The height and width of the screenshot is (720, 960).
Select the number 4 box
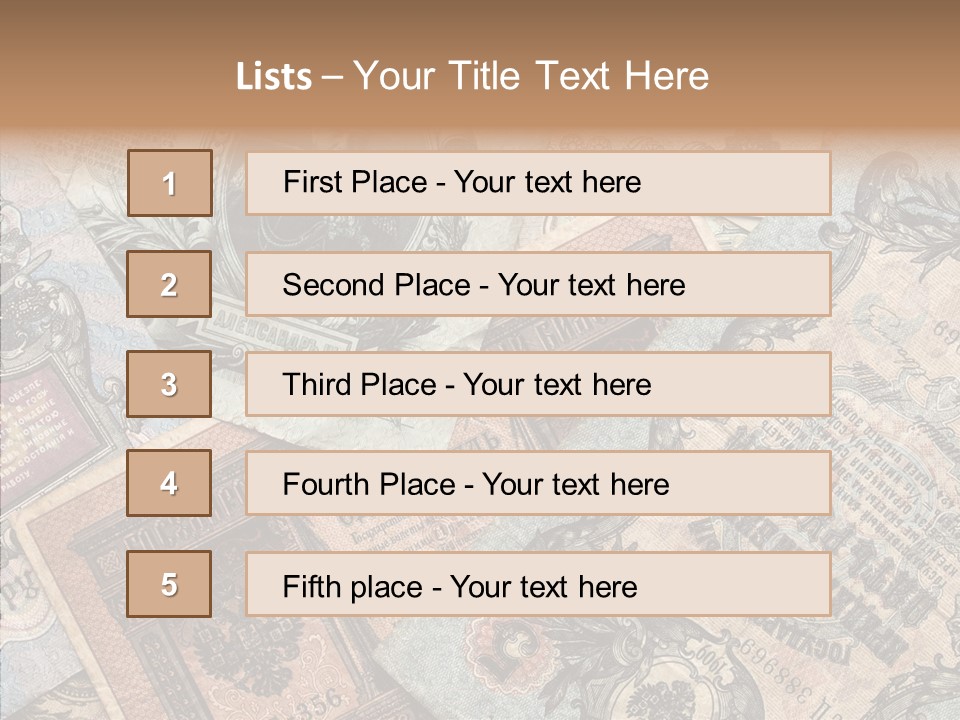[169, 484]
